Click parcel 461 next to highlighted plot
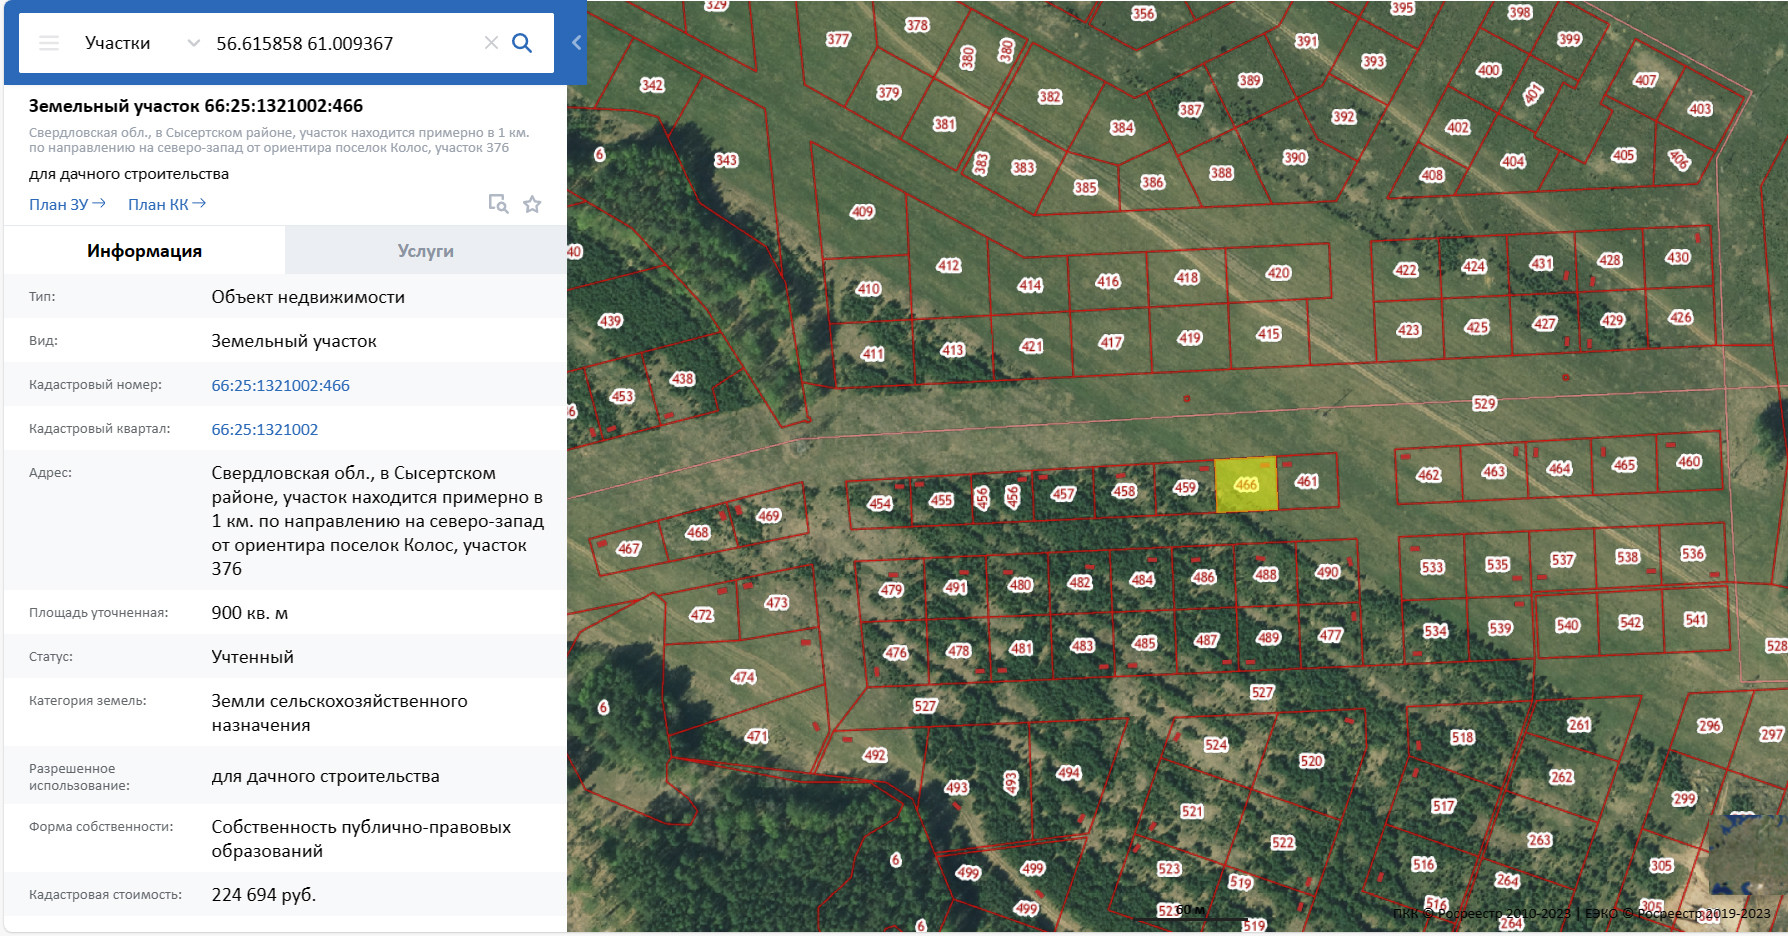Screen dimensions: 1788x936 (1306, 482)
